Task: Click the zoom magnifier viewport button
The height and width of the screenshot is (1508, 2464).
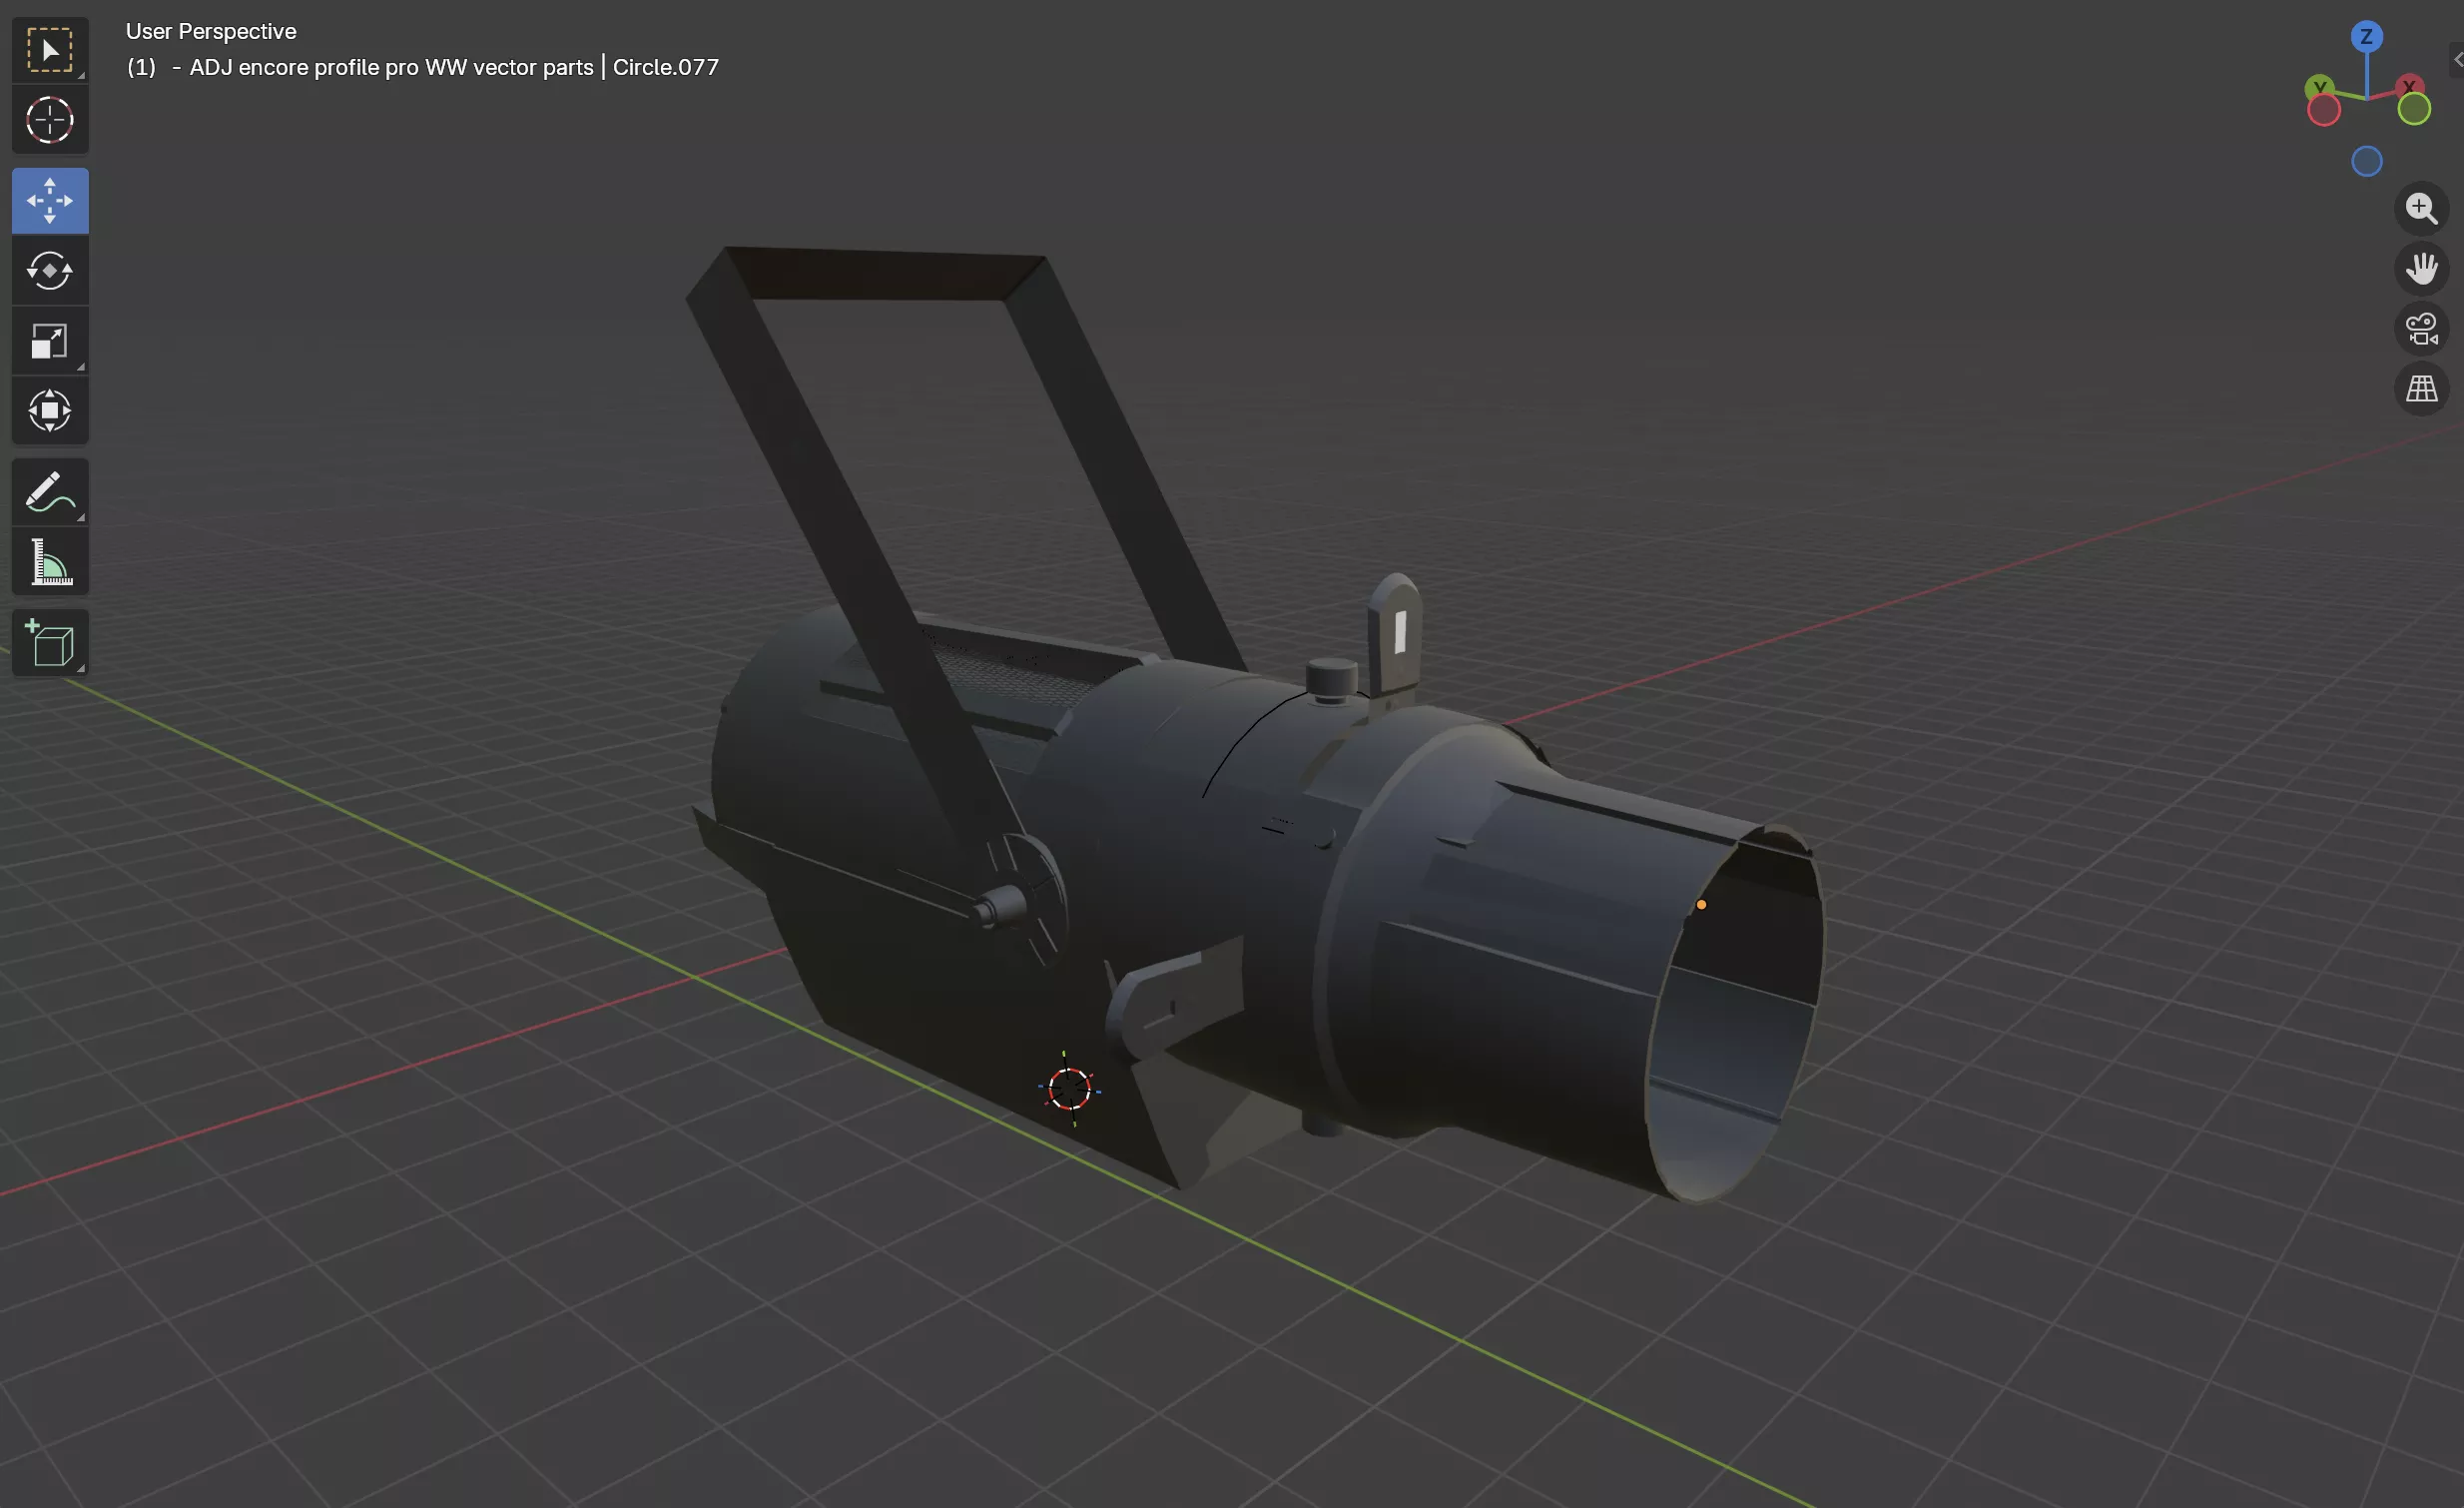Action: [2421, 209]
